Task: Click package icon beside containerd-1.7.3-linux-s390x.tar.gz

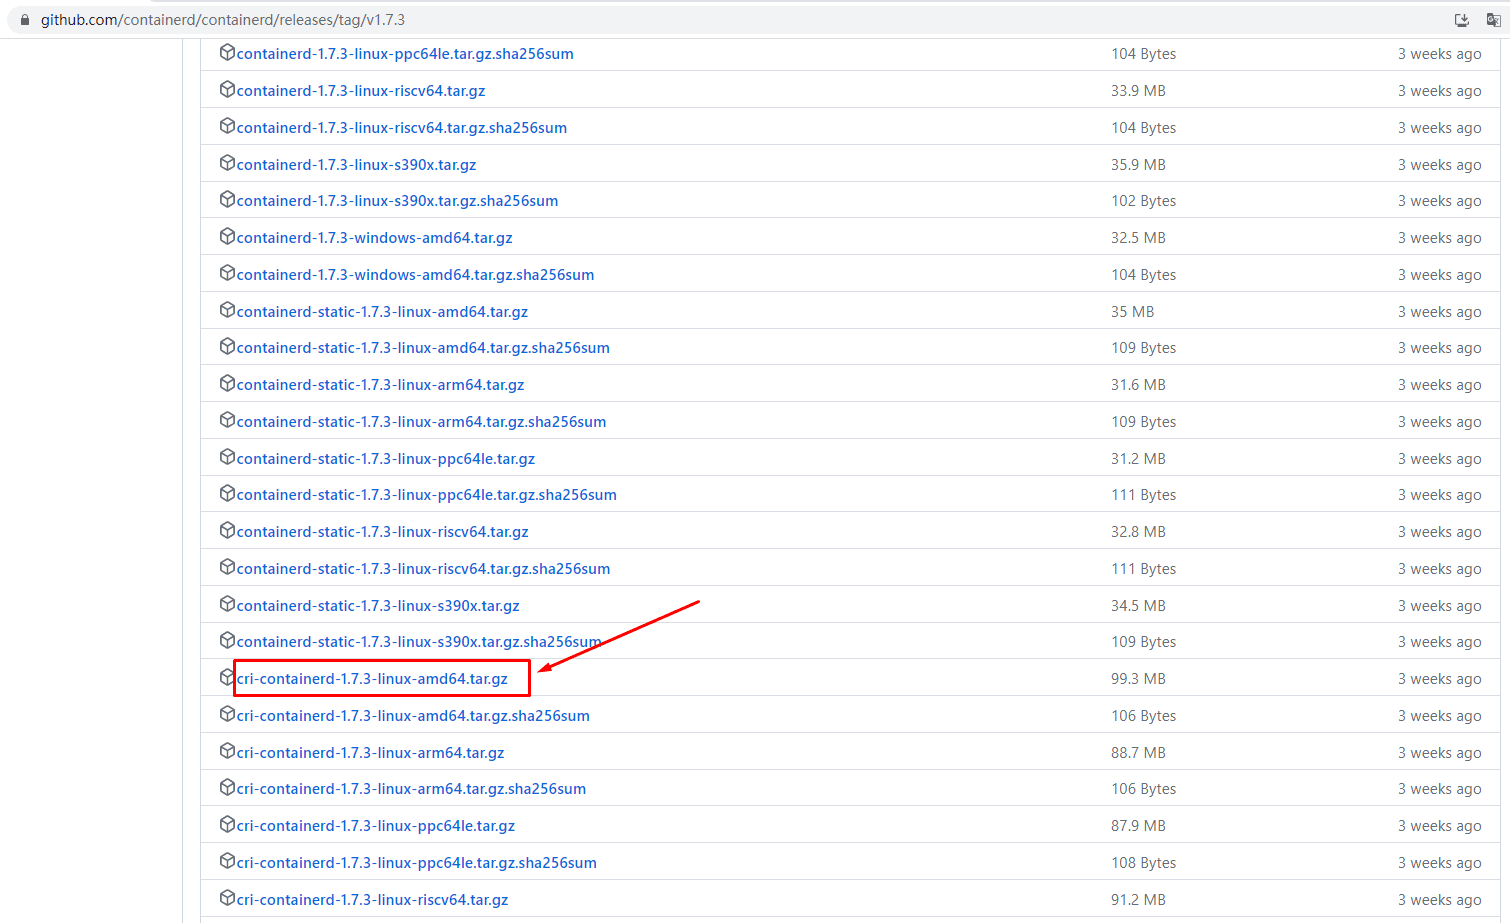Action: point(227,163)
